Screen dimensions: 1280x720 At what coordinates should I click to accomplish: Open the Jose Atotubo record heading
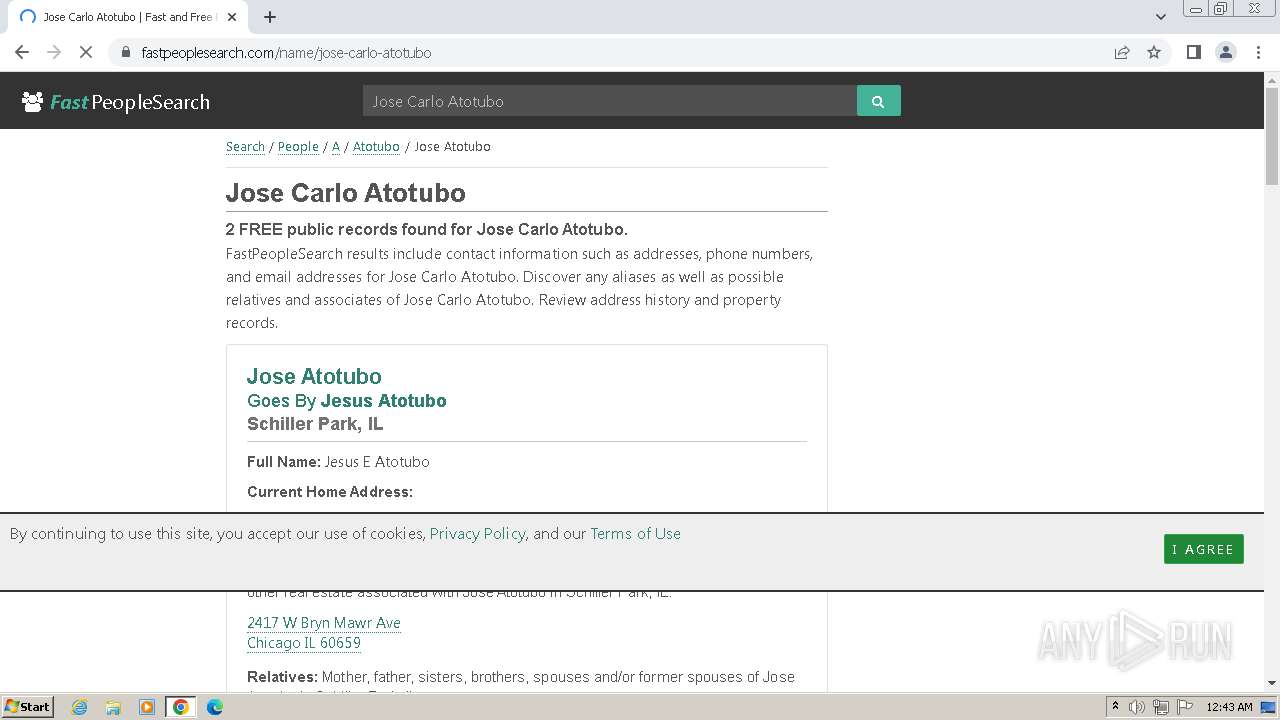tap(314, 376)
